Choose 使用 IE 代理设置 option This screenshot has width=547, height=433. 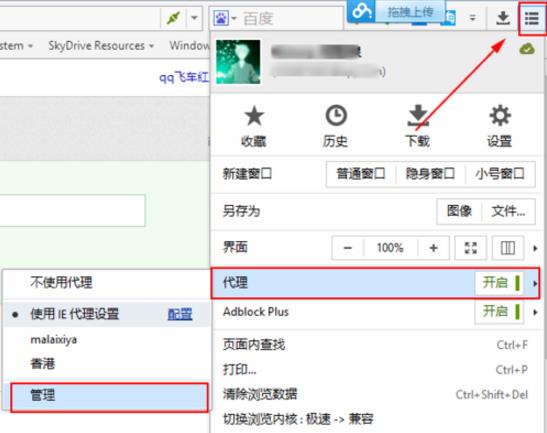tap(106, 314)
